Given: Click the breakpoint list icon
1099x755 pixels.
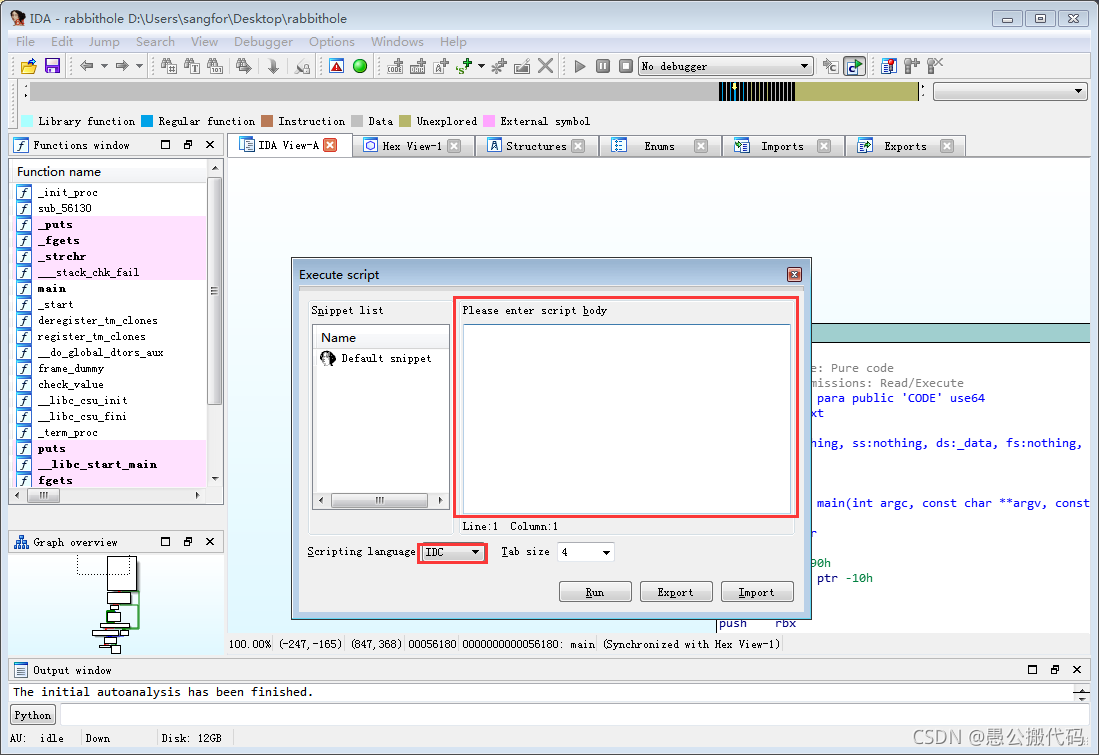Looking at the screenshot, I should point(889,67).
